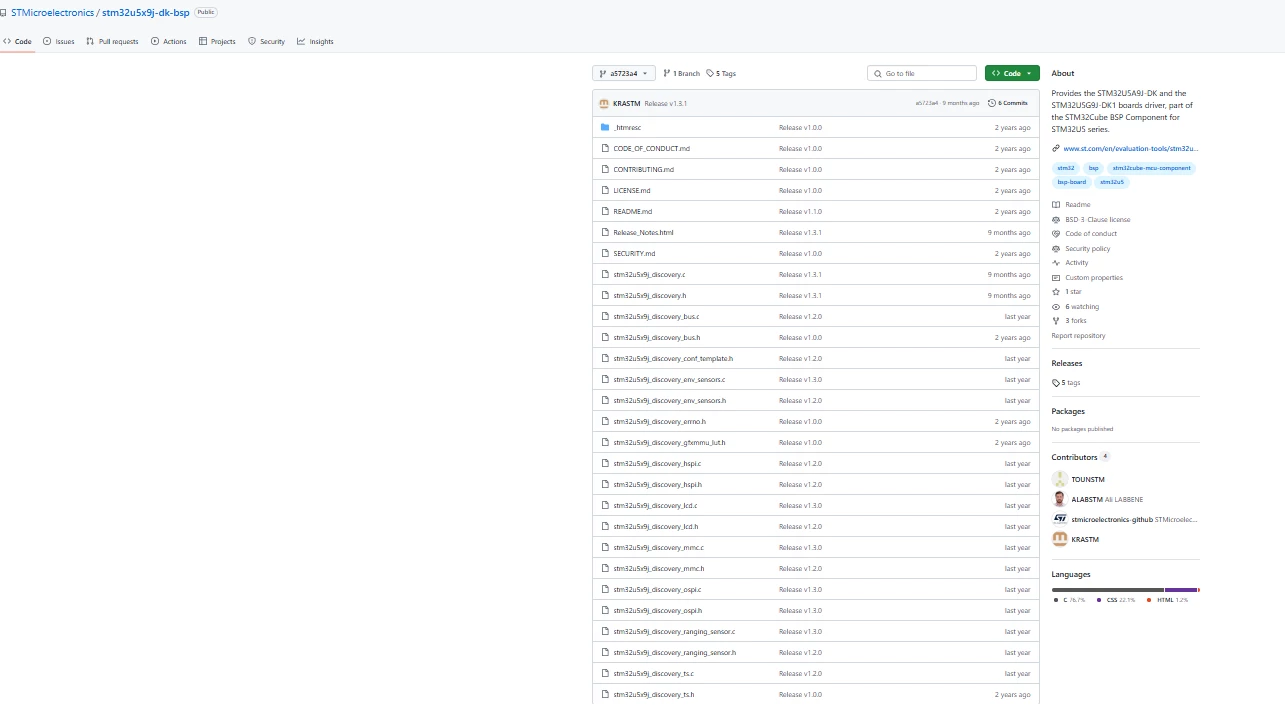View the 1 Branch link
Image resolution: width=1285 pixels, height=706 pixels.
pyautogui.click(x=682, y=73)
